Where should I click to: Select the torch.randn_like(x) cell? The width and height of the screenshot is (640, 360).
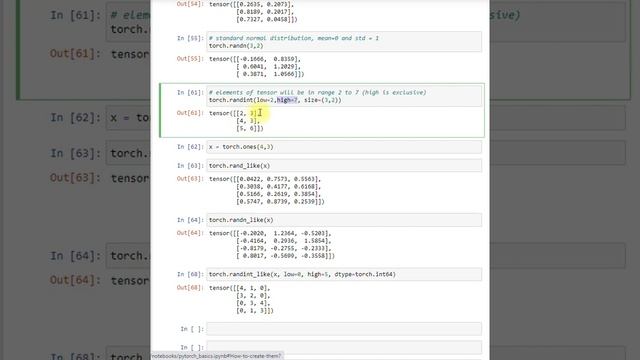(344, 220)
